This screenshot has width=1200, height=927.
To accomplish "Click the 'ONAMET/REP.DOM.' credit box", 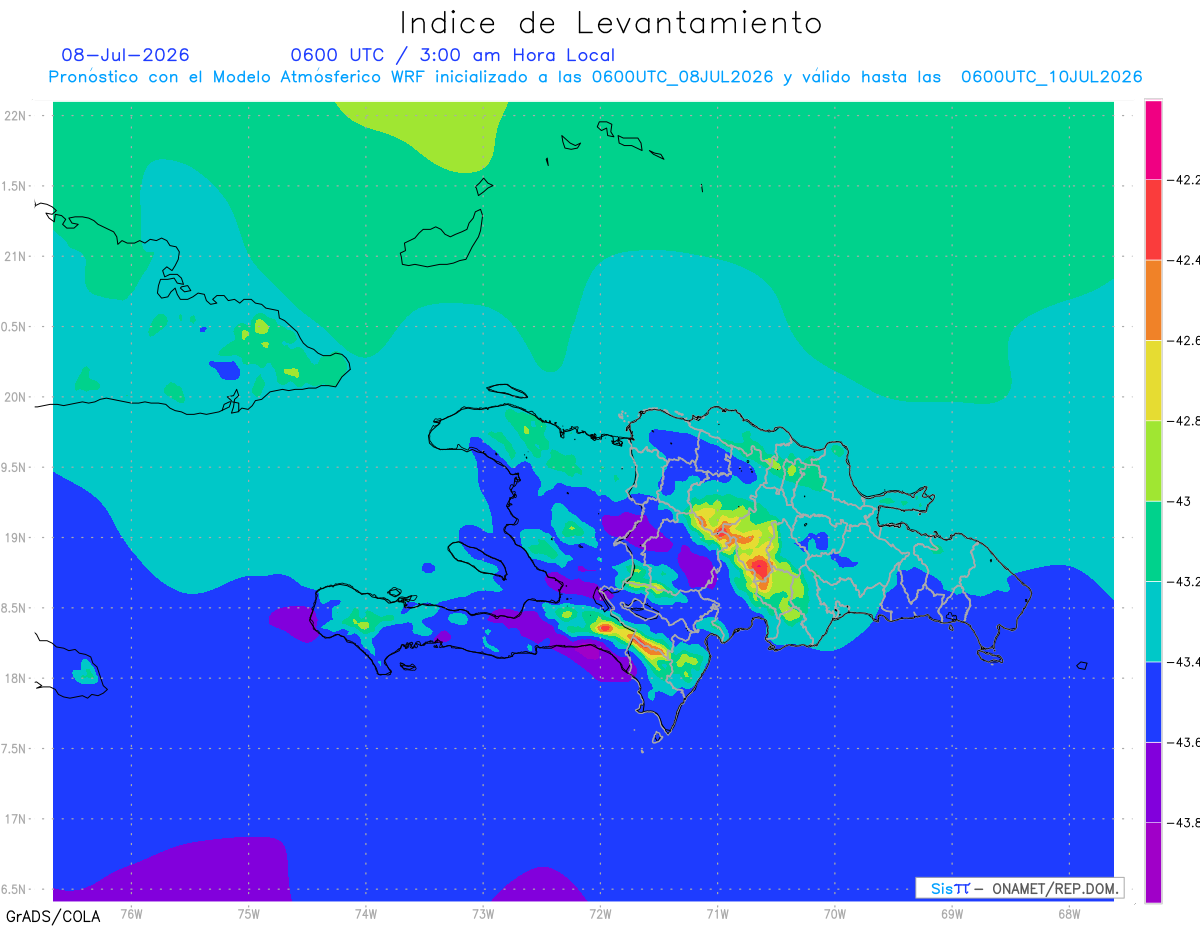I will 1019,888.
